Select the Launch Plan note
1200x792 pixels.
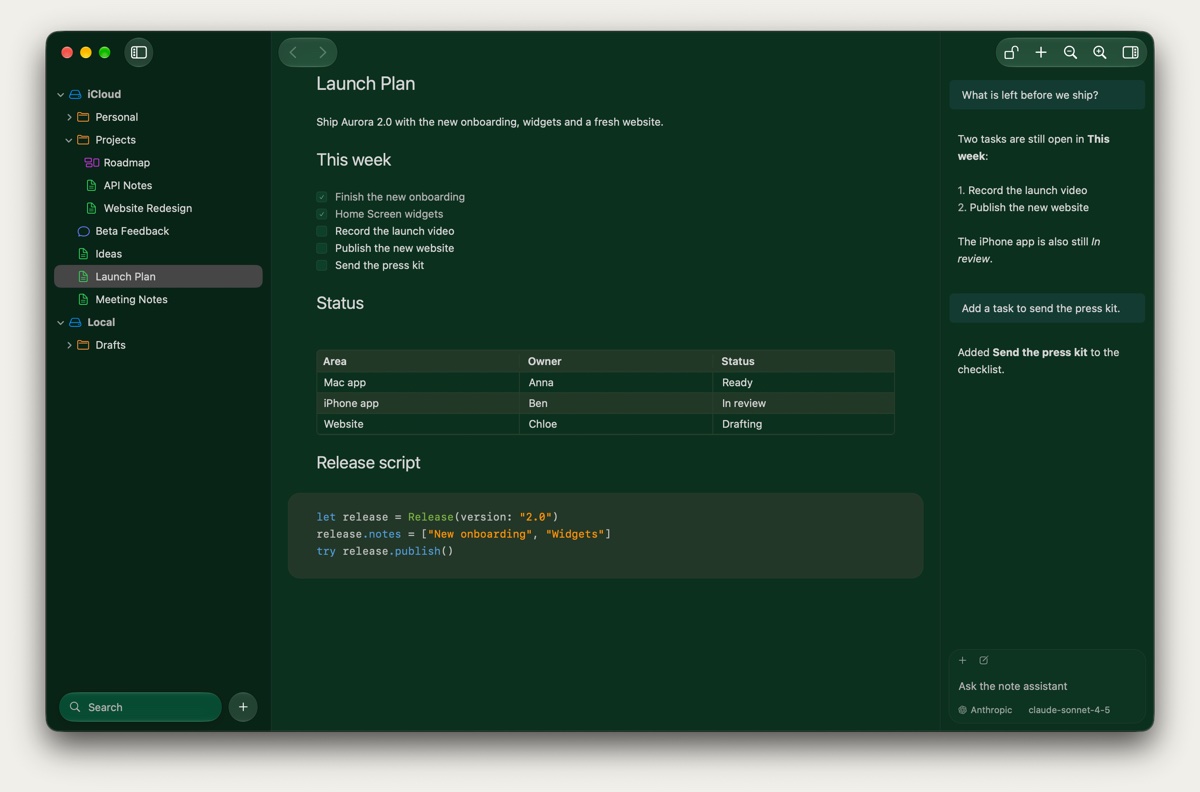pyautogui.click(x=158, y=276)
